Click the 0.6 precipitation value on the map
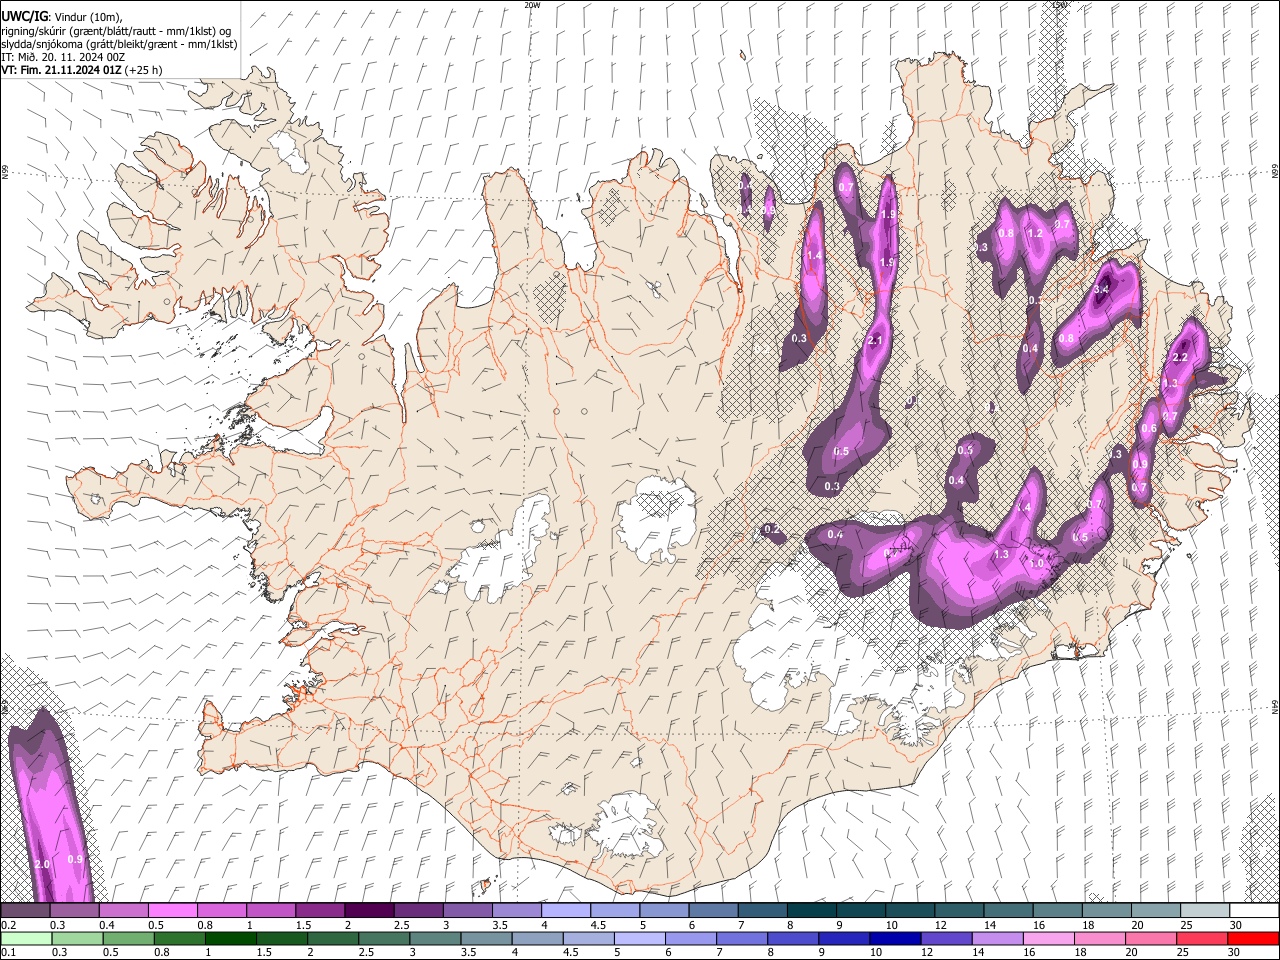This screenshot has height=960, width=1280. click(x=1149, y=429)
